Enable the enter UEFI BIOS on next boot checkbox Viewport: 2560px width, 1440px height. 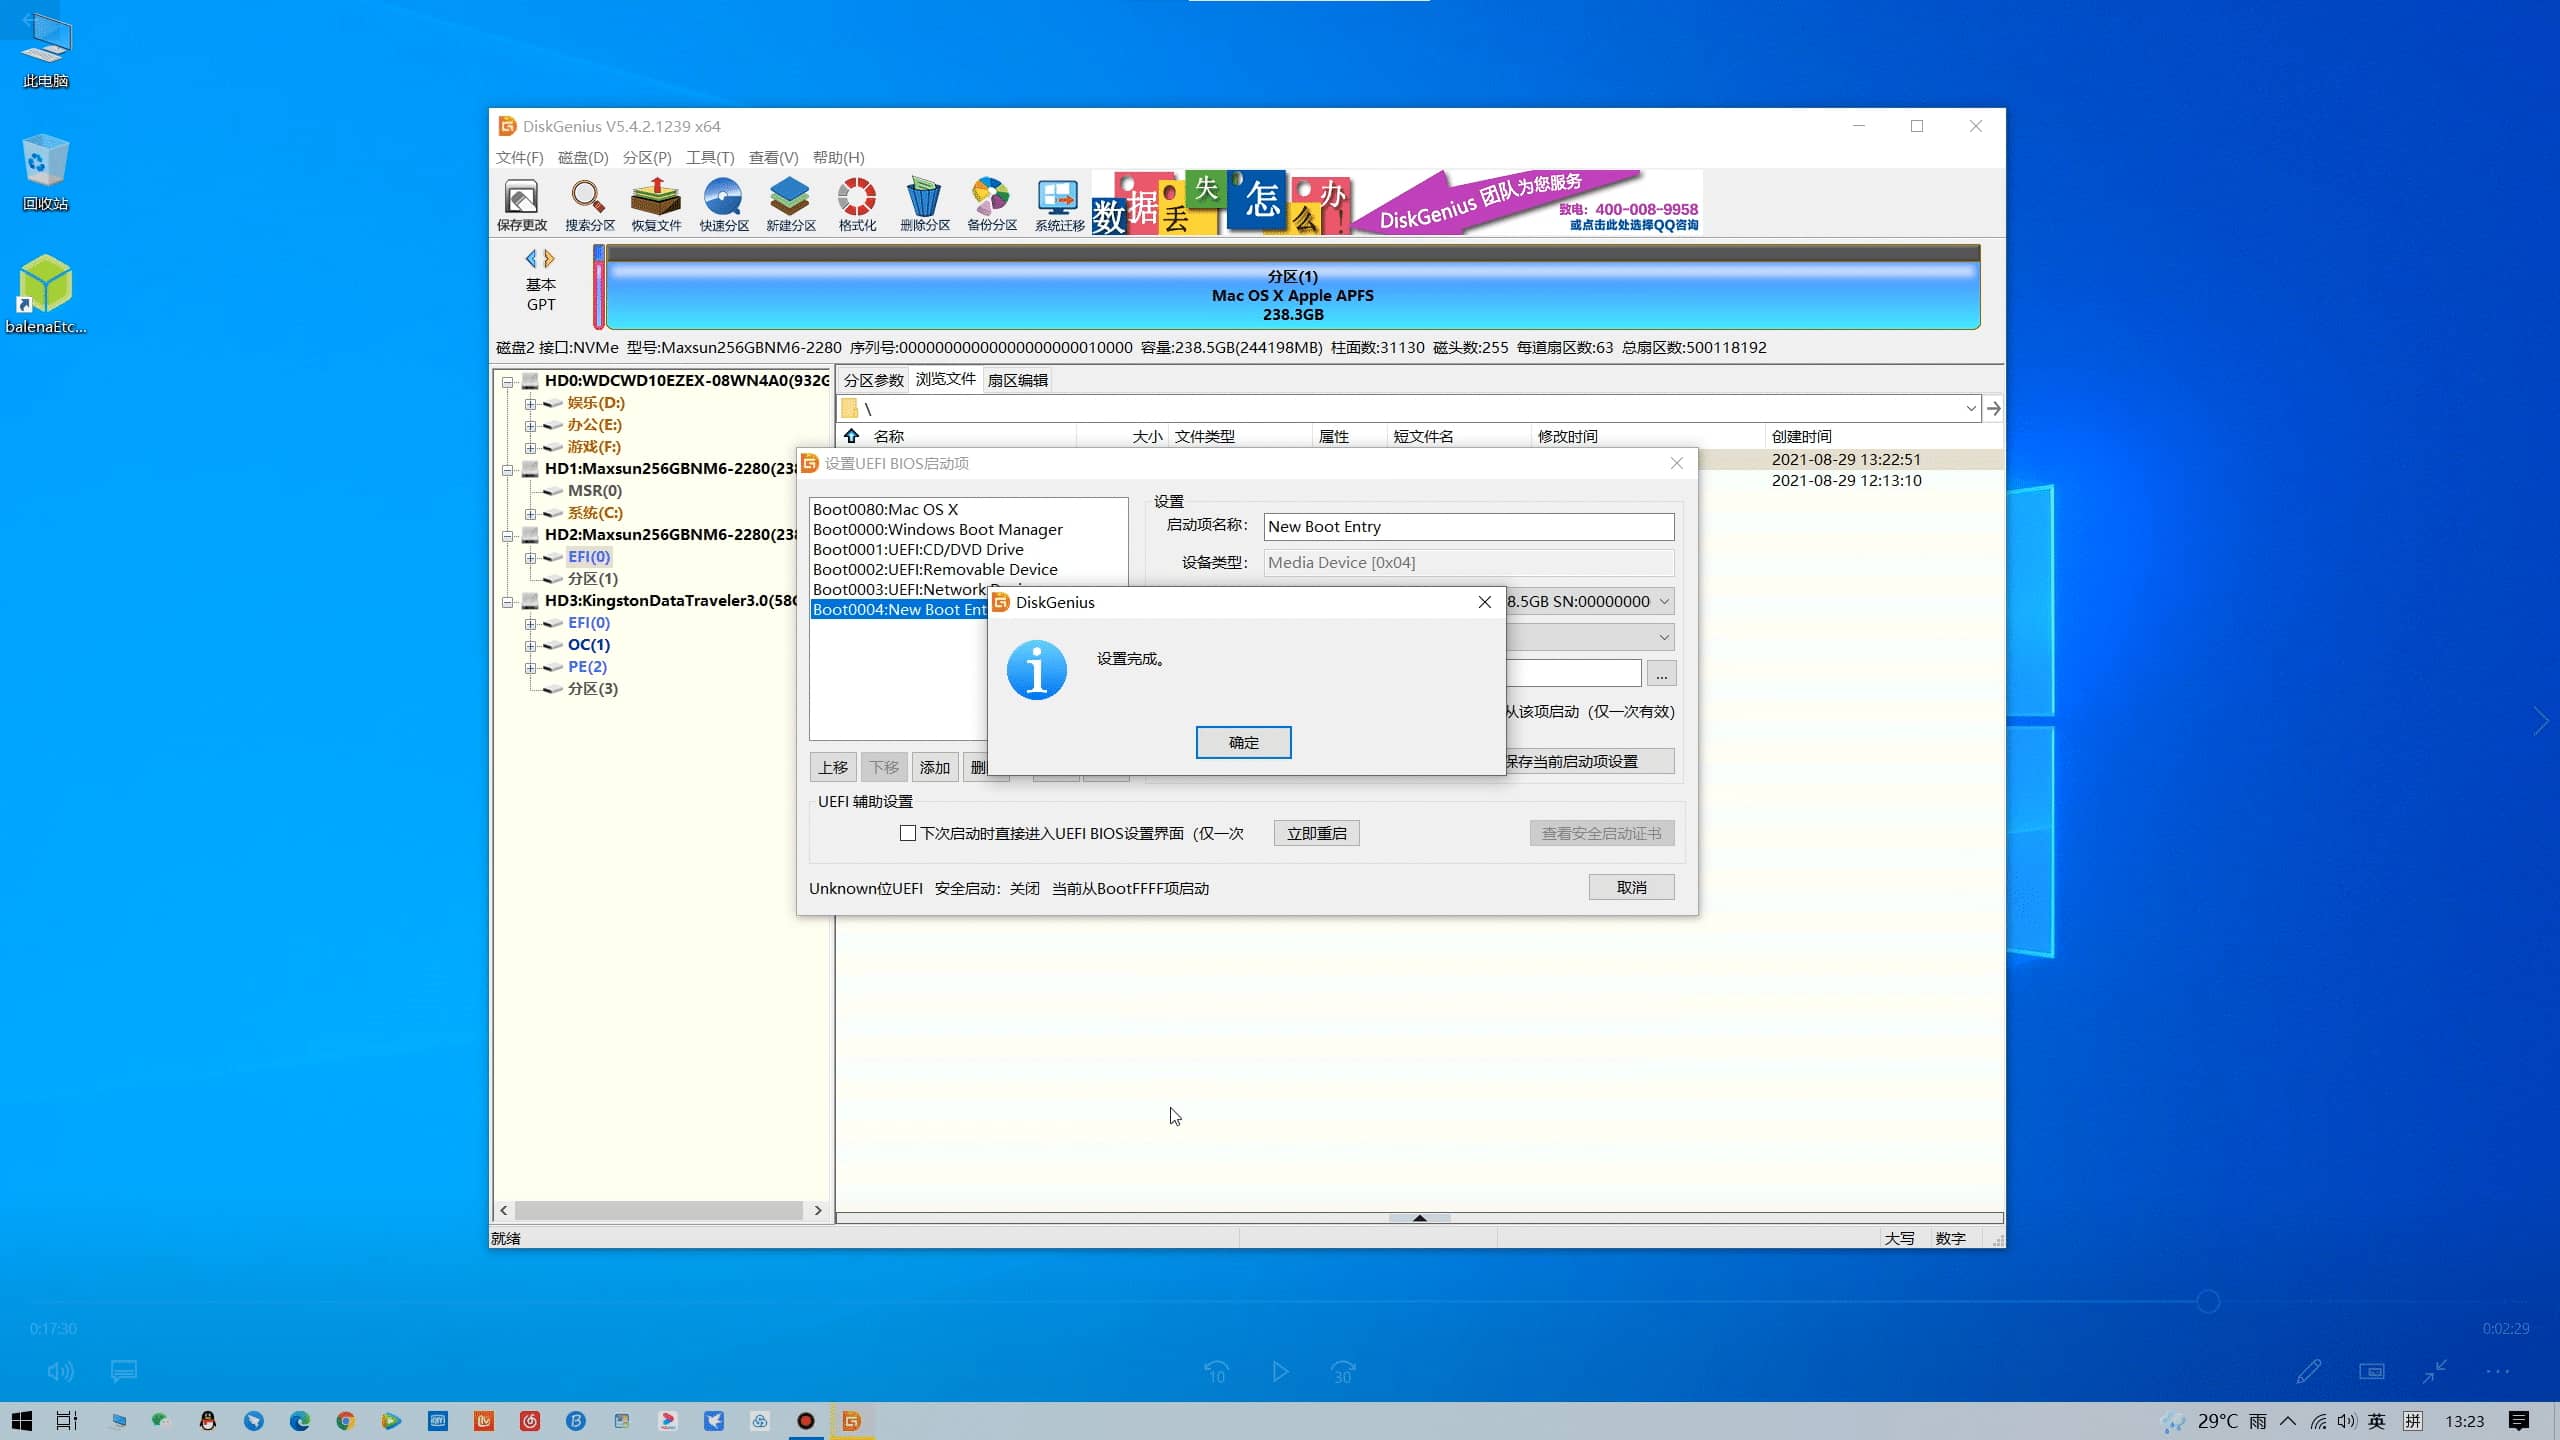[x=908, y=833]
